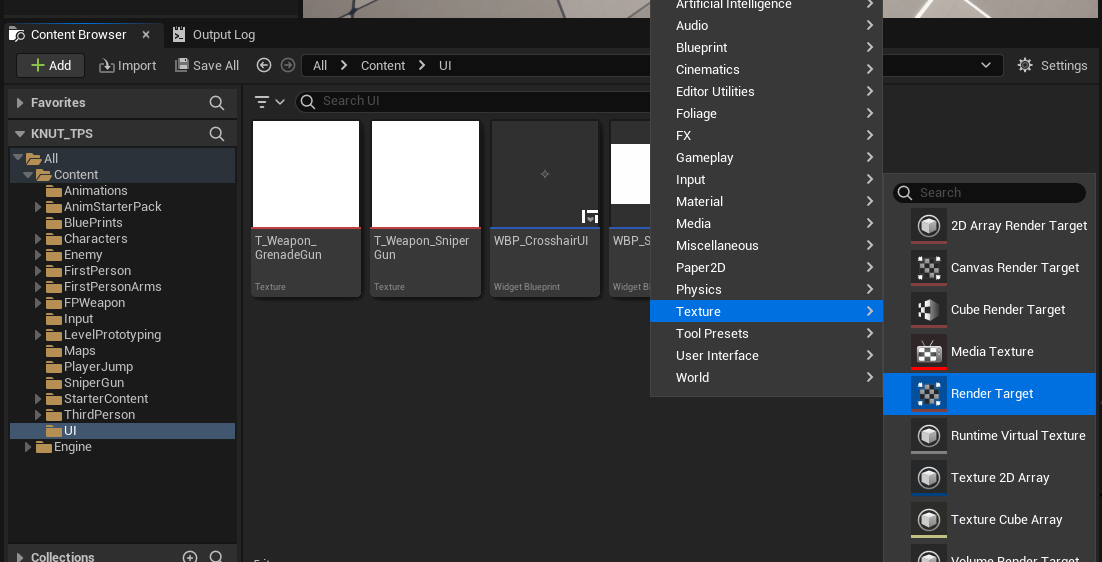Open the World submenu
This screenshot has height=562, width=1102.
pyautogui.click(x=766, y=377)
